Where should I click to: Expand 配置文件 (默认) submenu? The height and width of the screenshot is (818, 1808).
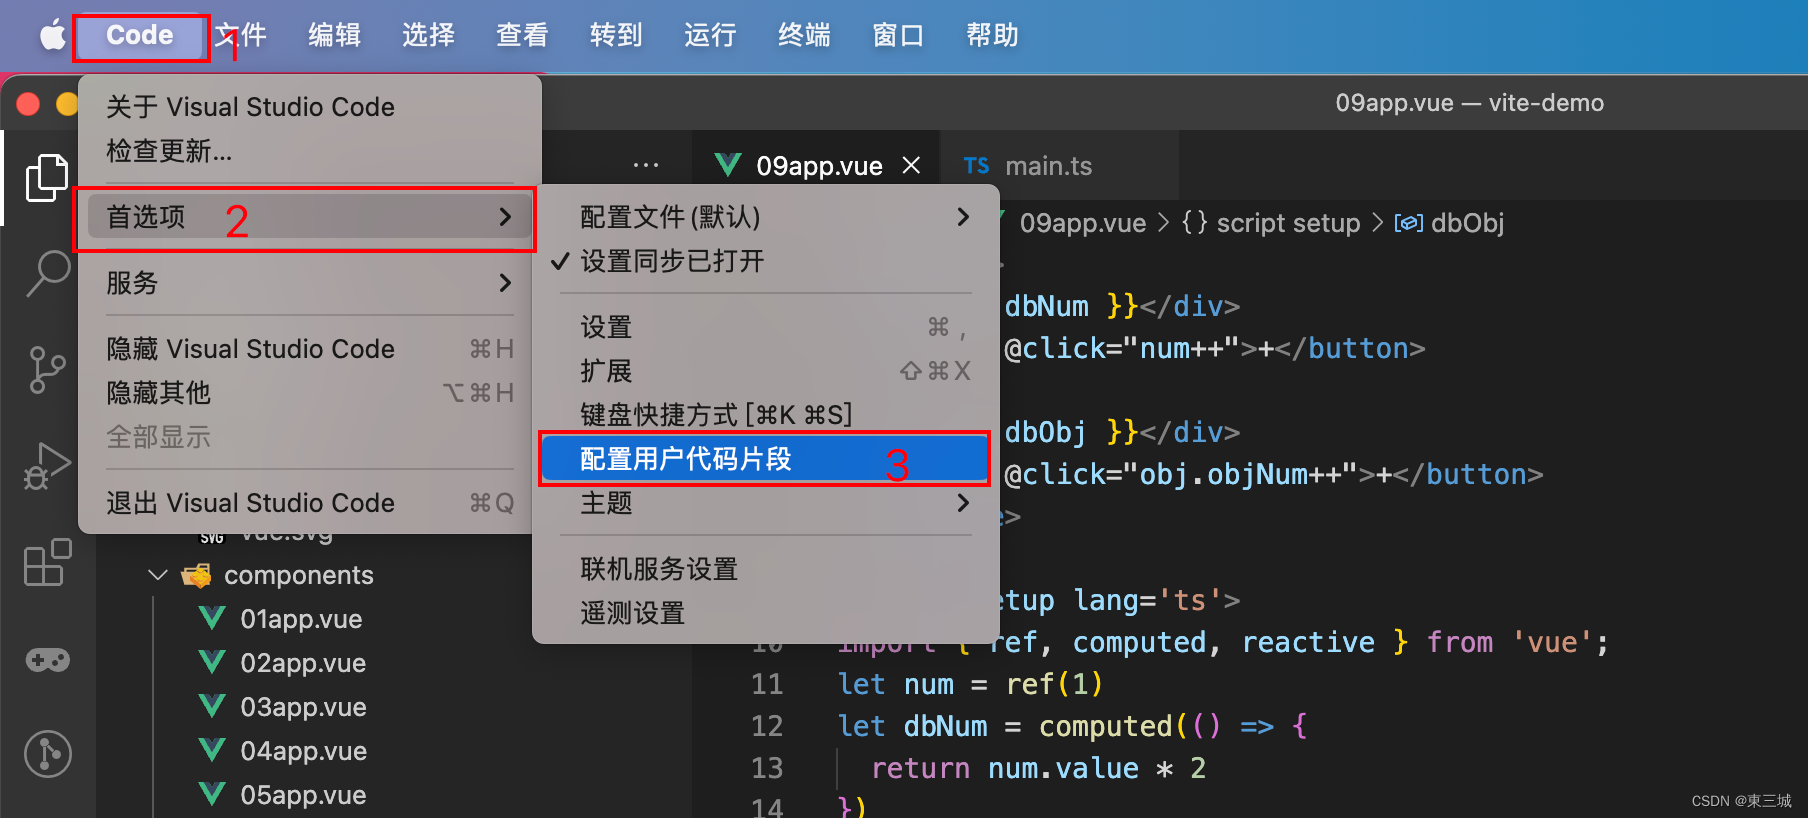click(x=766, y=217)
